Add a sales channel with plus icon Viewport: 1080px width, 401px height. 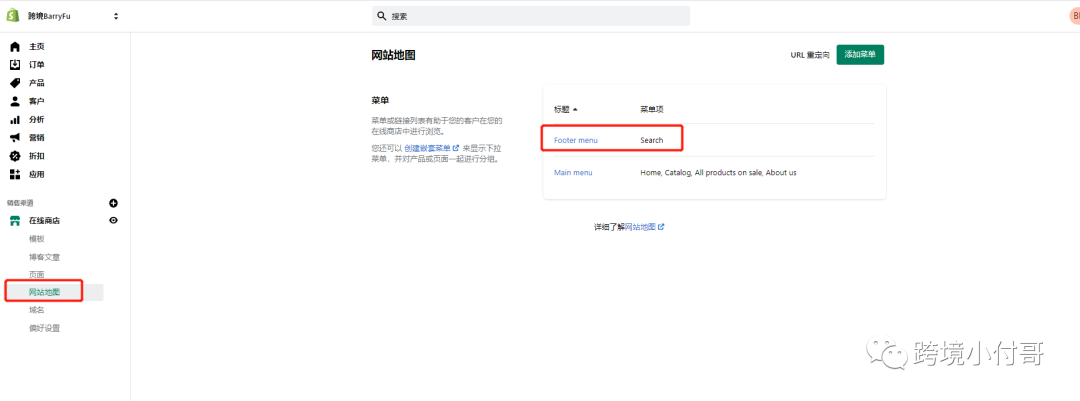(x=114, y=203)
